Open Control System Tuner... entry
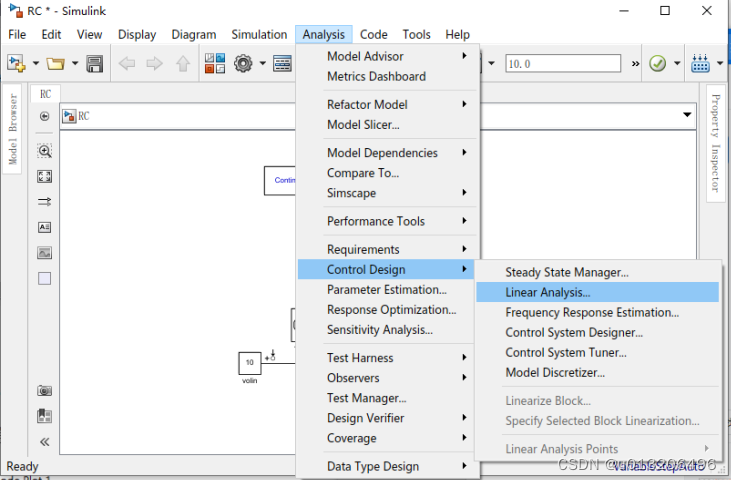The image size is (731, 480). pos(597,352)
